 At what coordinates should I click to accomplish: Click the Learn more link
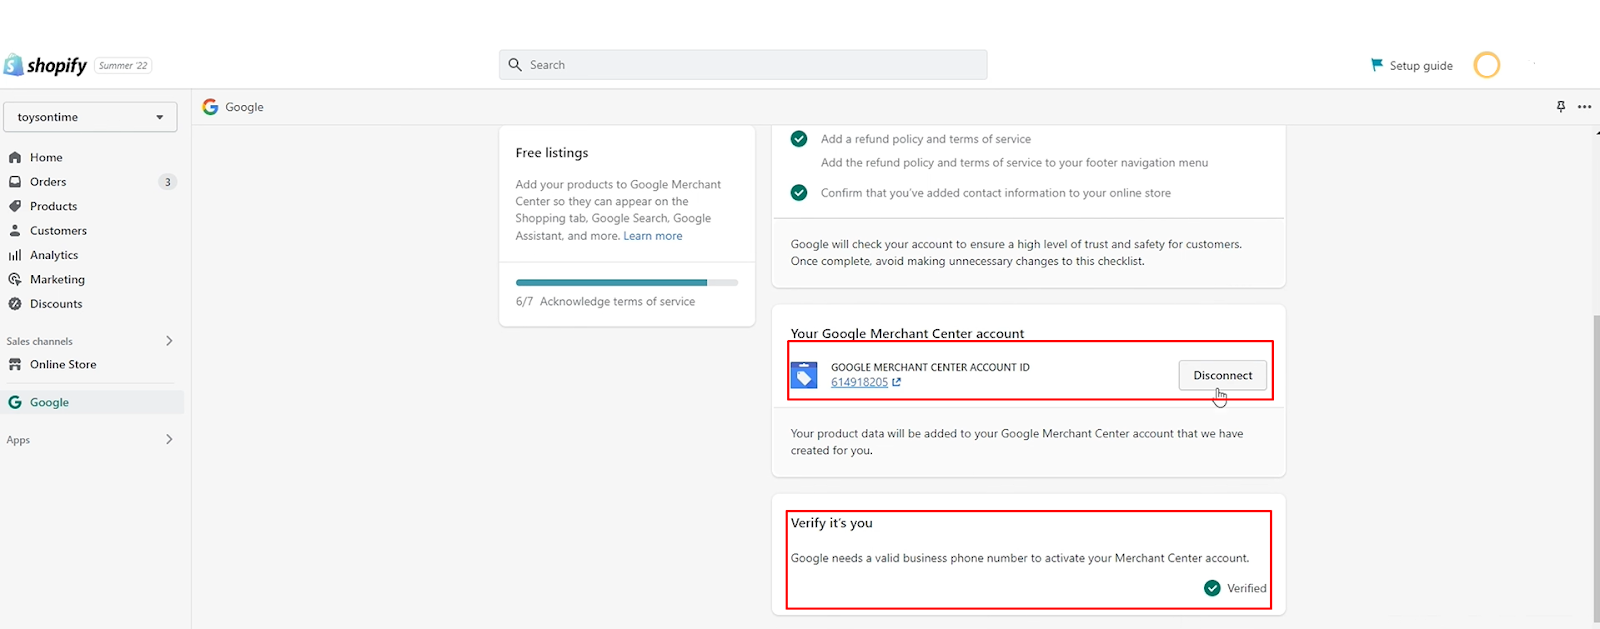click(x=653, y=236)
